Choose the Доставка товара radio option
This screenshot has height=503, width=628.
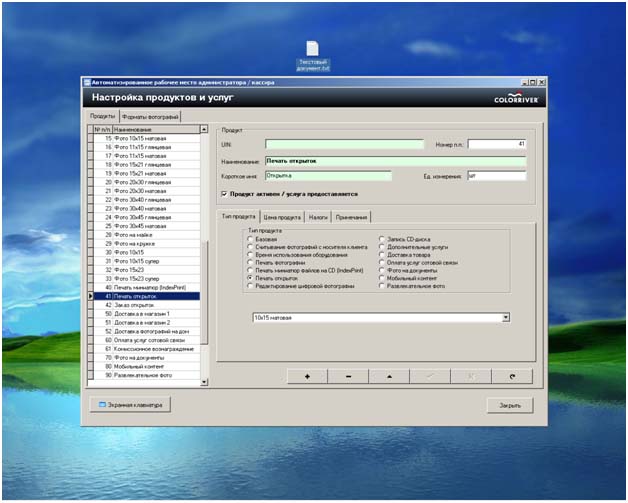click(382, 255)
